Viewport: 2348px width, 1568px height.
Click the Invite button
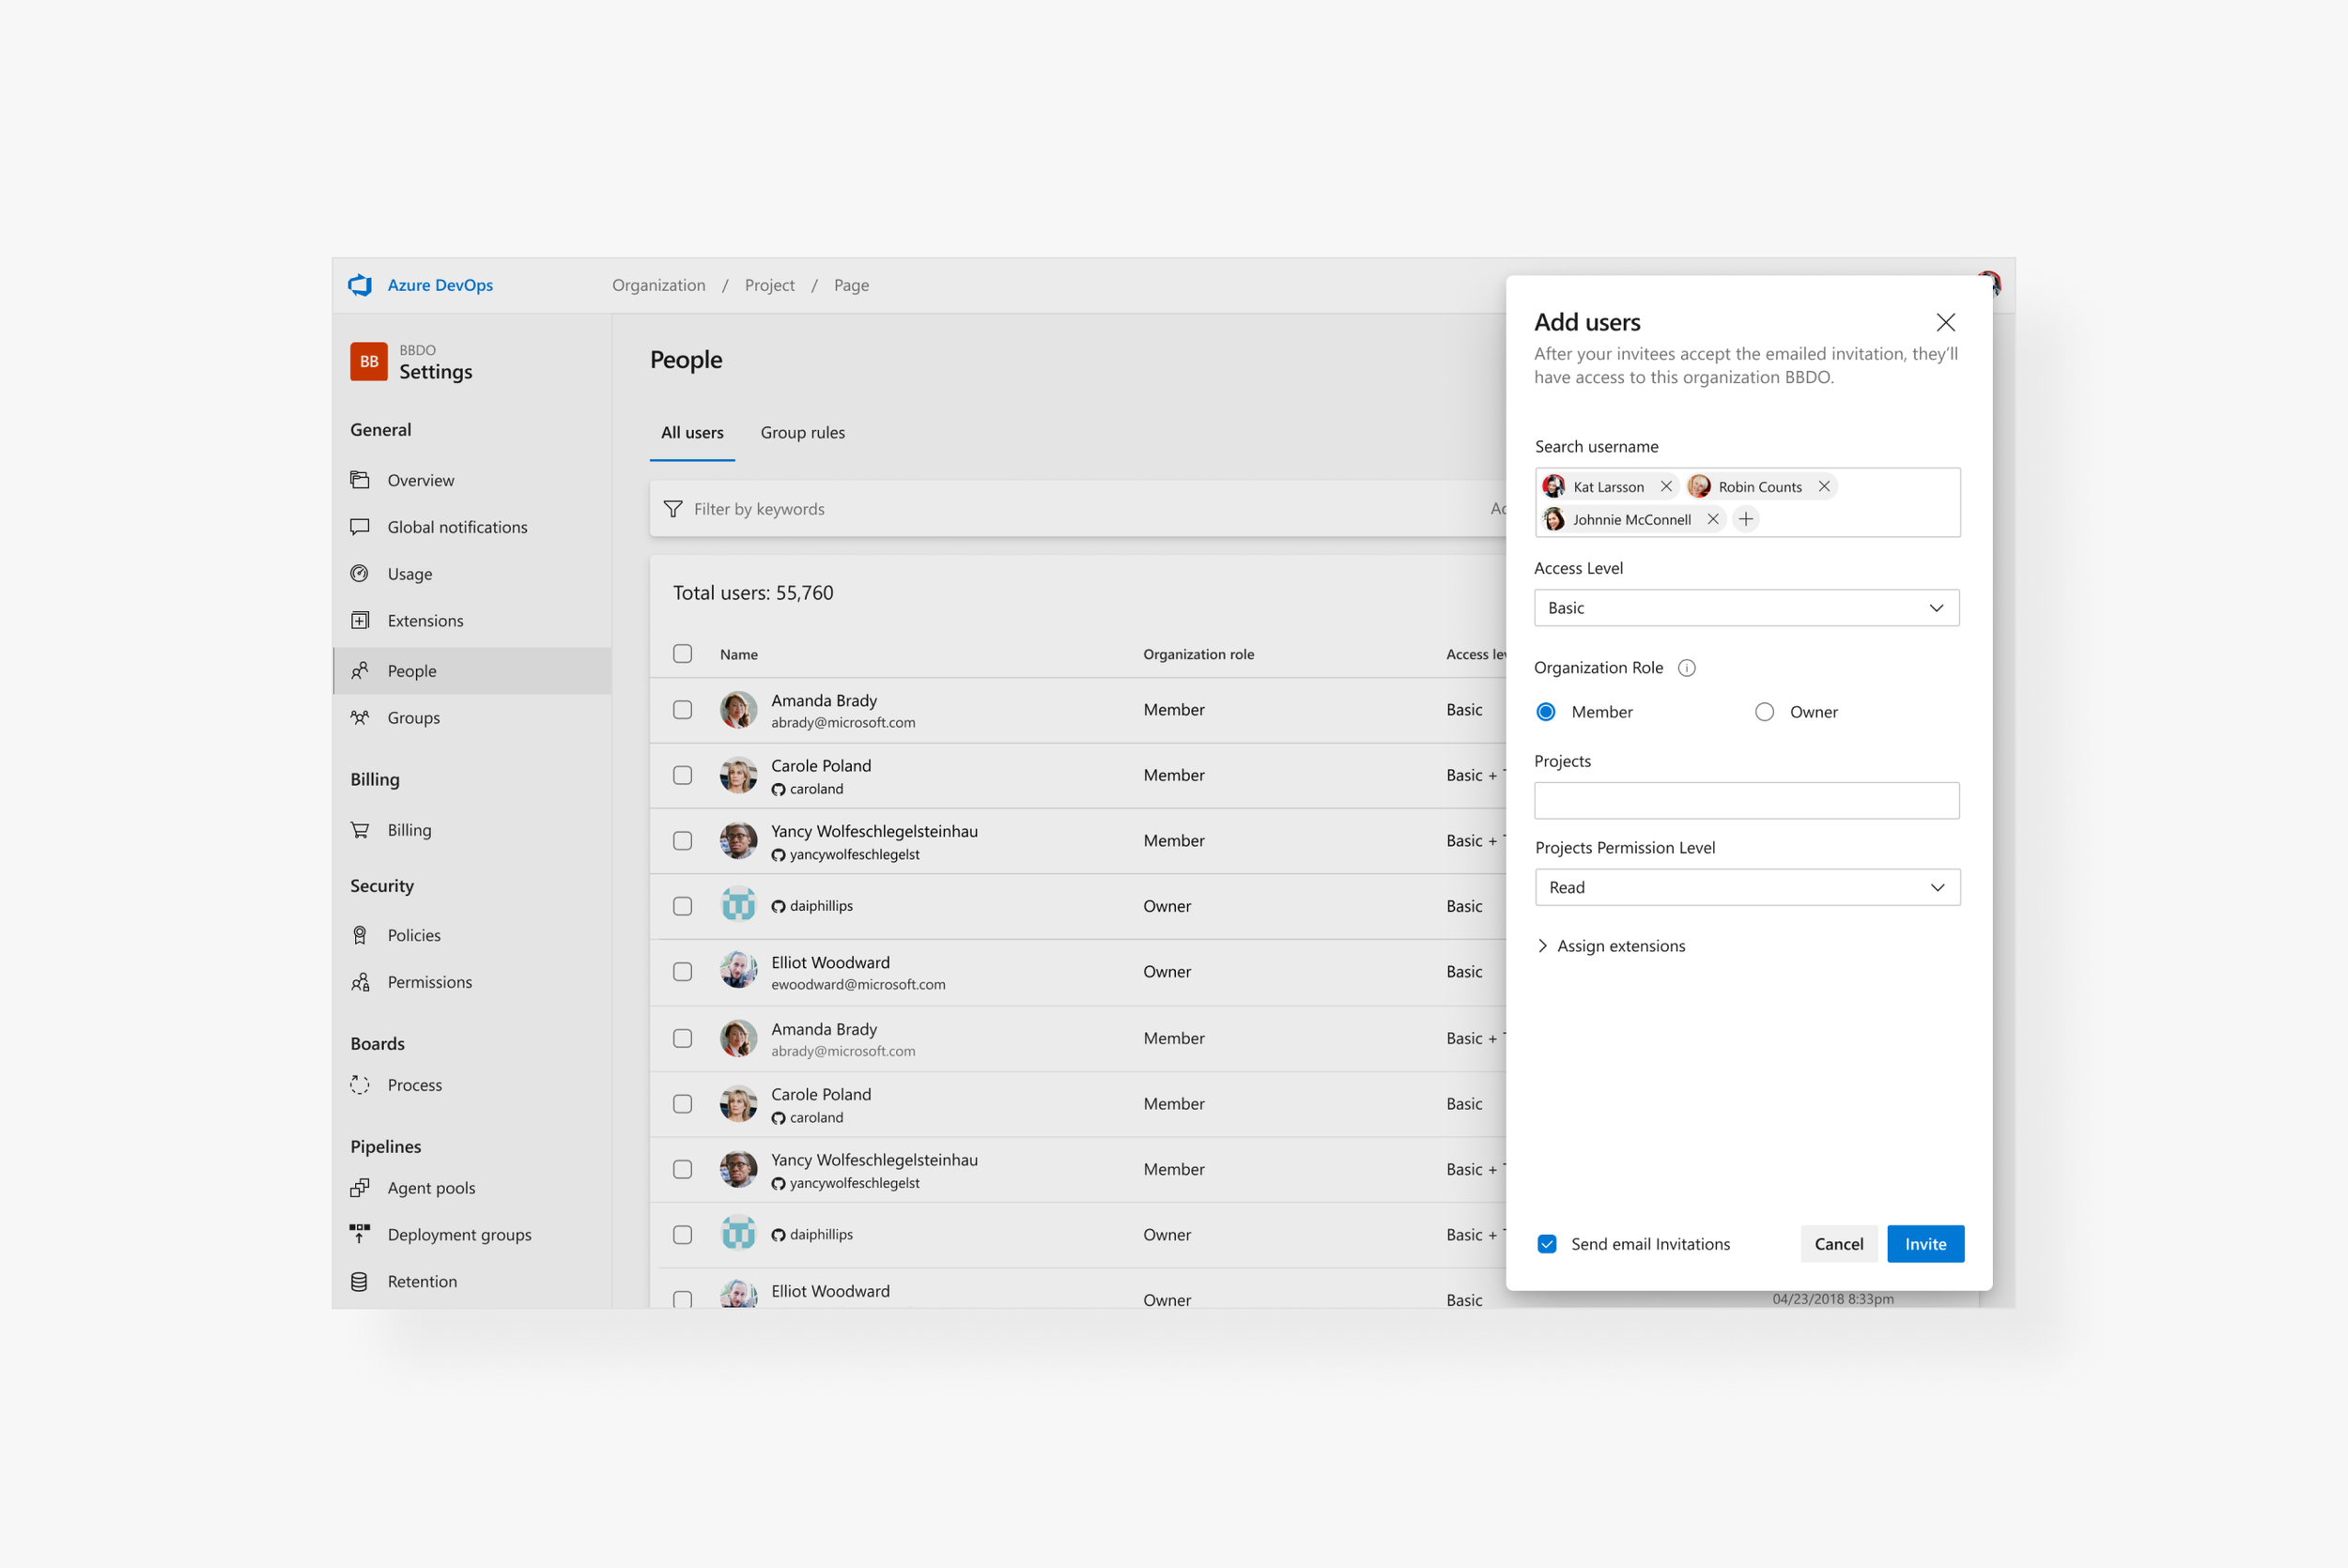pyautogui.click(x=1926, y=1244)
